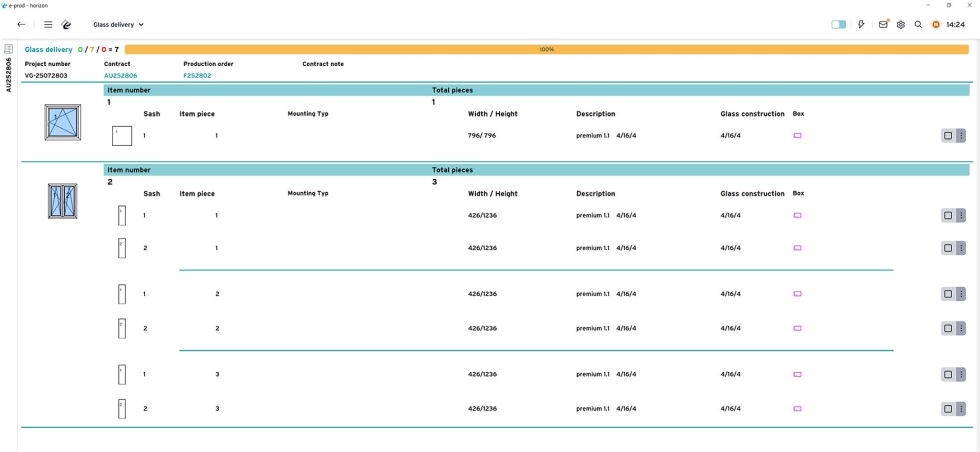Click the document icon in left sidebar
The image size is (980, 452).
click(x=9, y=49)
